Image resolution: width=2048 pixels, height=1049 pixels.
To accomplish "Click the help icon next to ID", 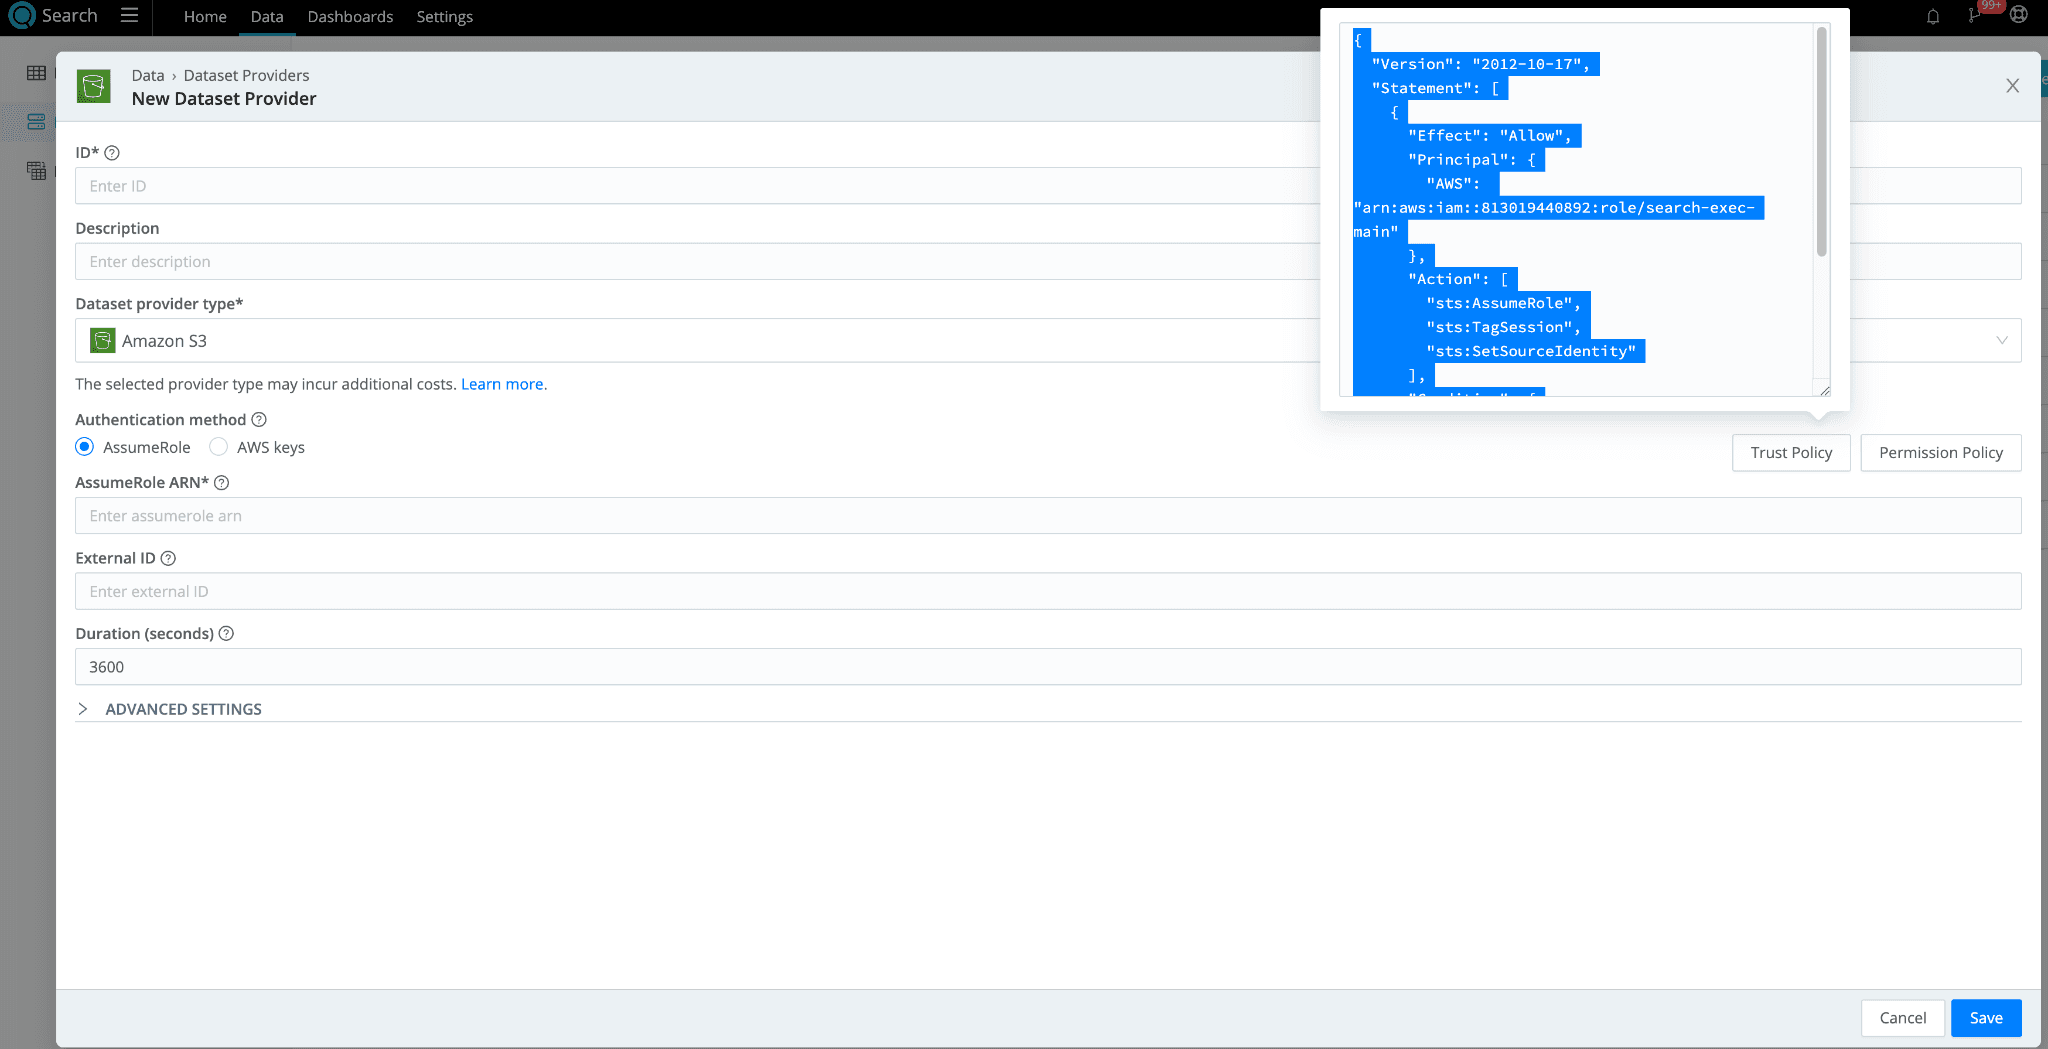I will [112, 153].
